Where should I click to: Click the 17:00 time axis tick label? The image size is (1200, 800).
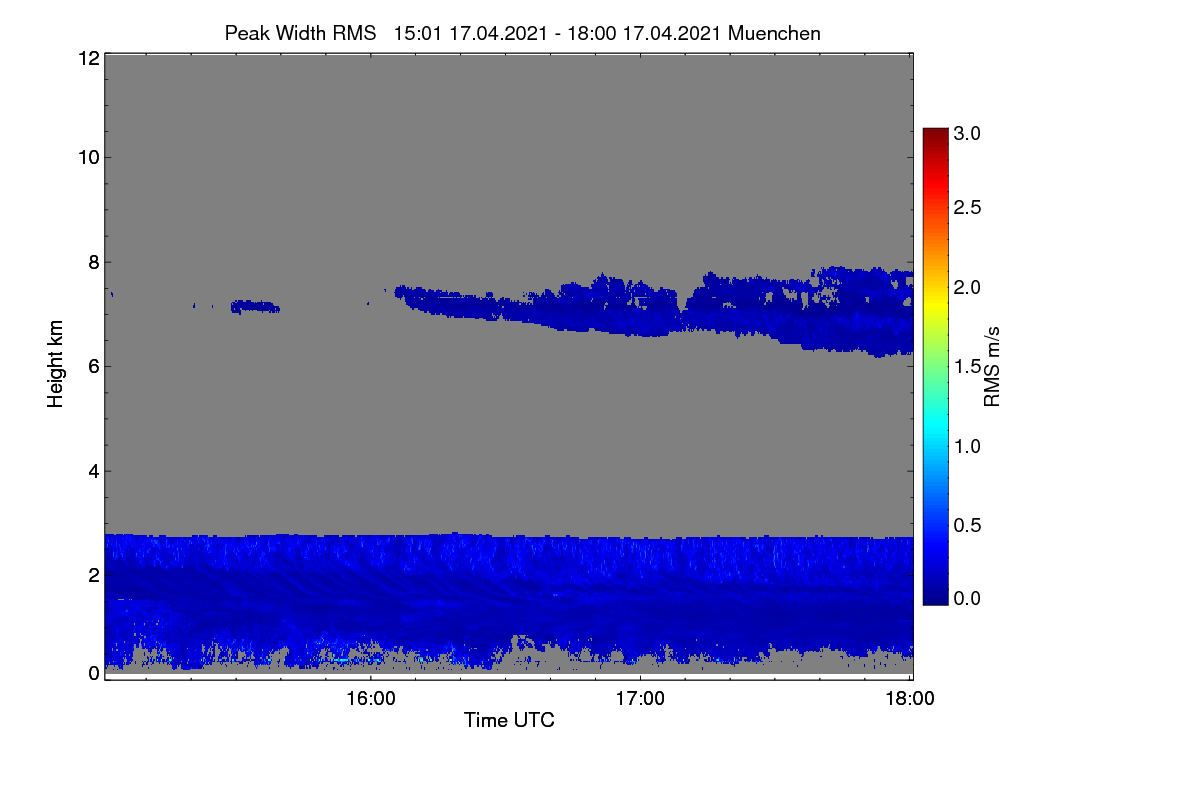(640, 698)
